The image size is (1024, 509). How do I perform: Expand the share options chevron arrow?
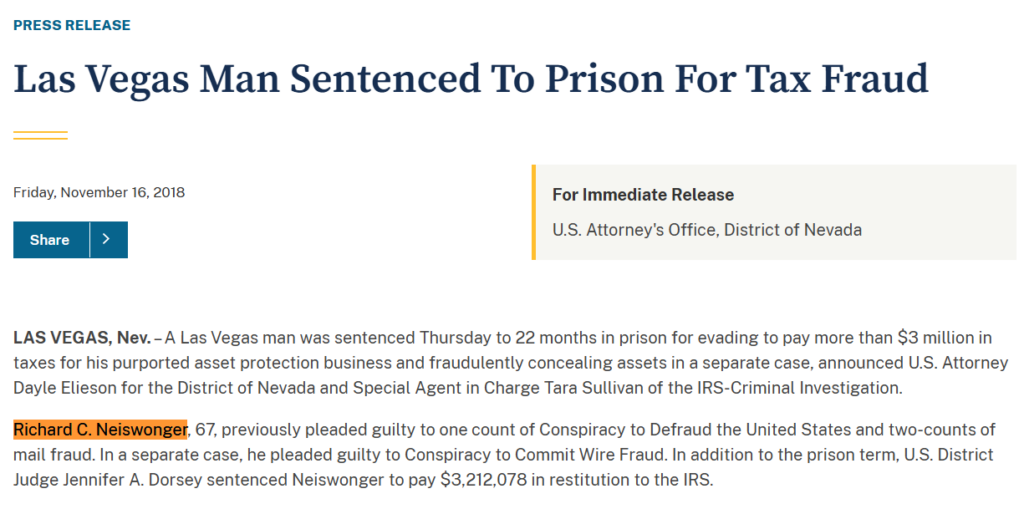tap(108, 240)
